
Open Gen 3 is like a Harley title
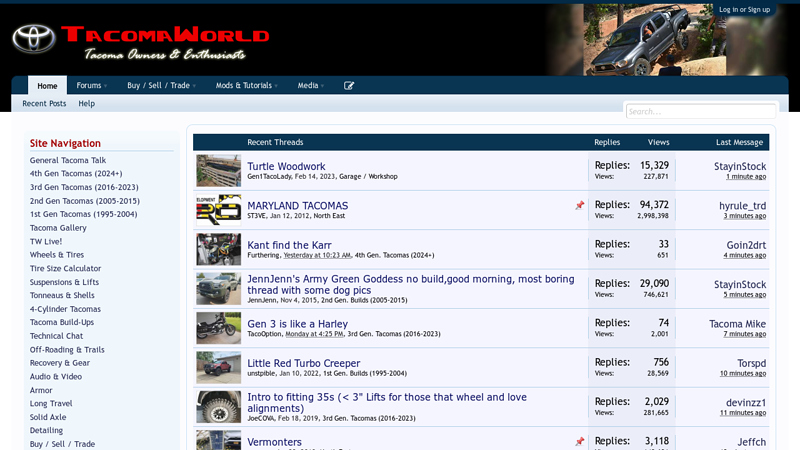click(297, 324)
